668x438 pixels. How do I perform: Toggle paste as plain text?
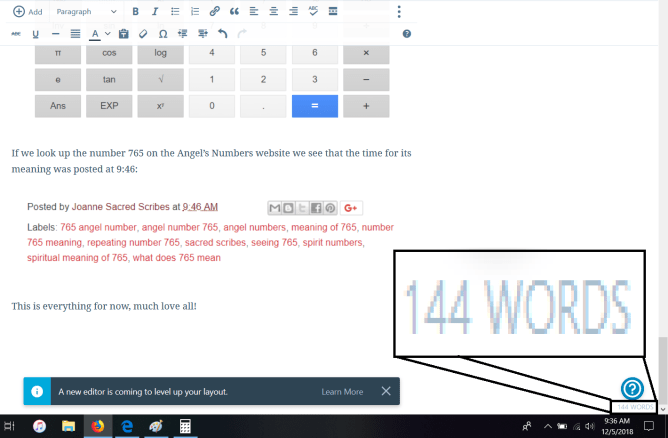pos(124,34)
